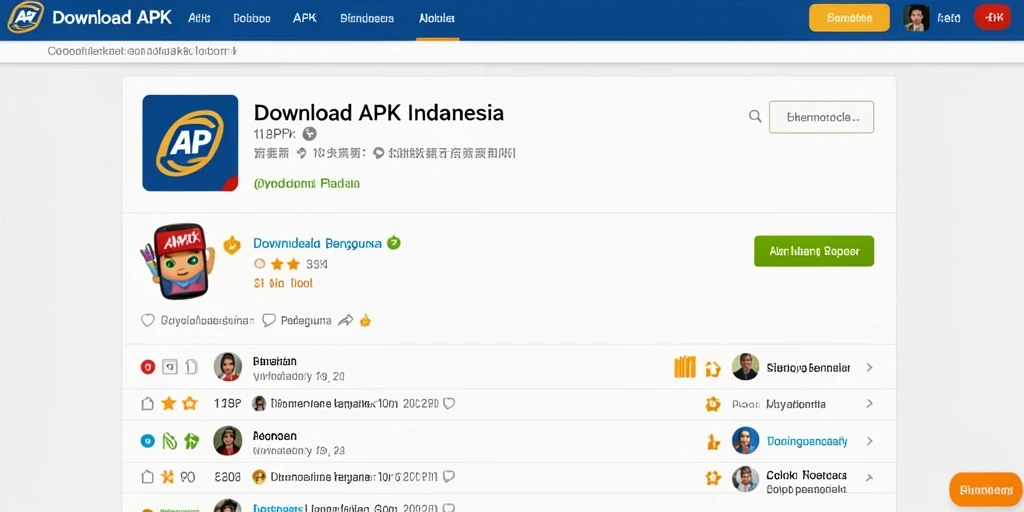Image resolution: width=1024 pixels, height=512 pixels.
Task: Click the comment icon at the end of the 8308 row
Action: point(449,477)
